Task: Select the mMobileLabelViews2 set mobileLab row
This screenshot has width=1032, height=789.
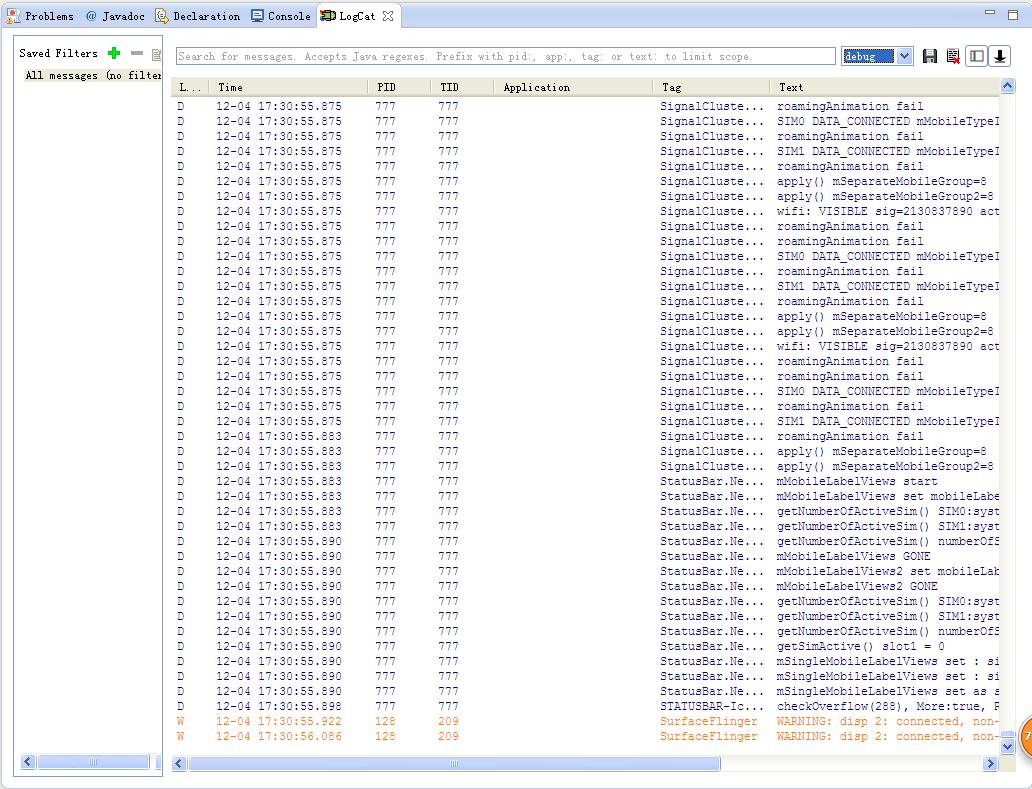Action: pyautogui.click(x=586, y=571)
